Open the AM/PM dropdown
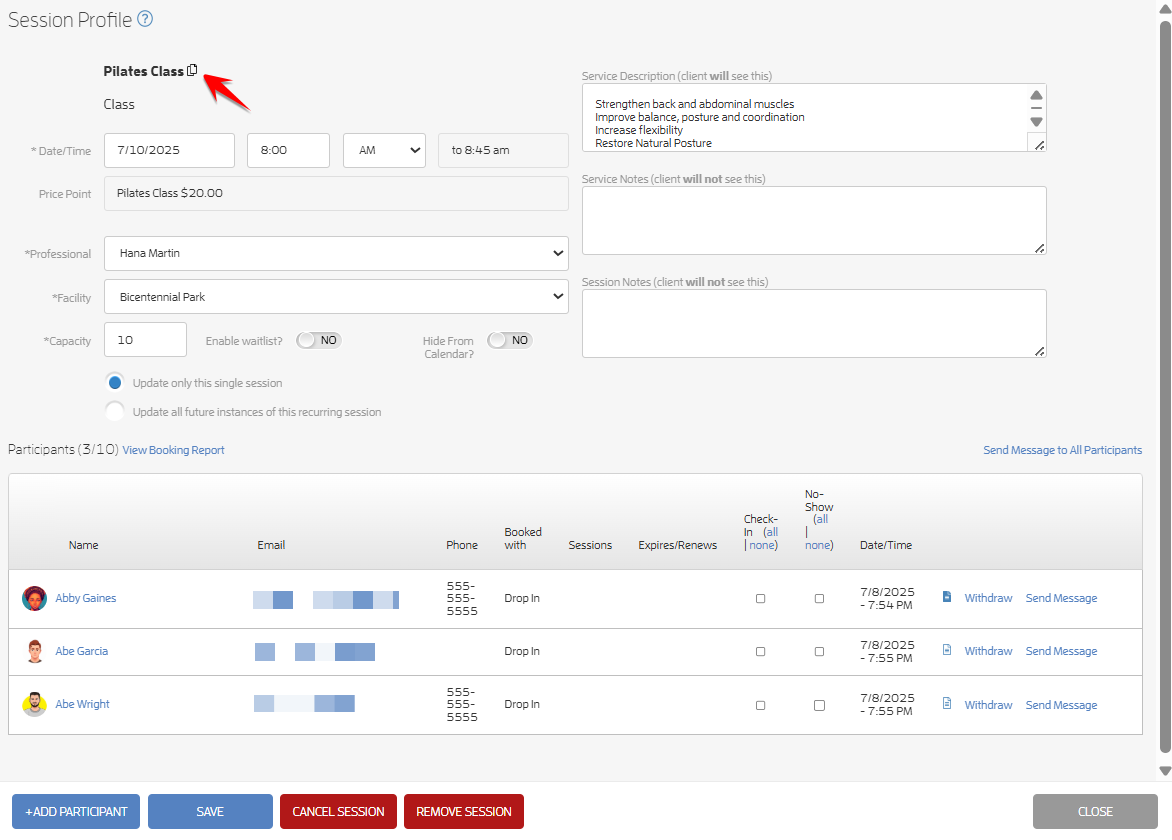This screenshot has height=840, width=1172. tap(384, 150)
